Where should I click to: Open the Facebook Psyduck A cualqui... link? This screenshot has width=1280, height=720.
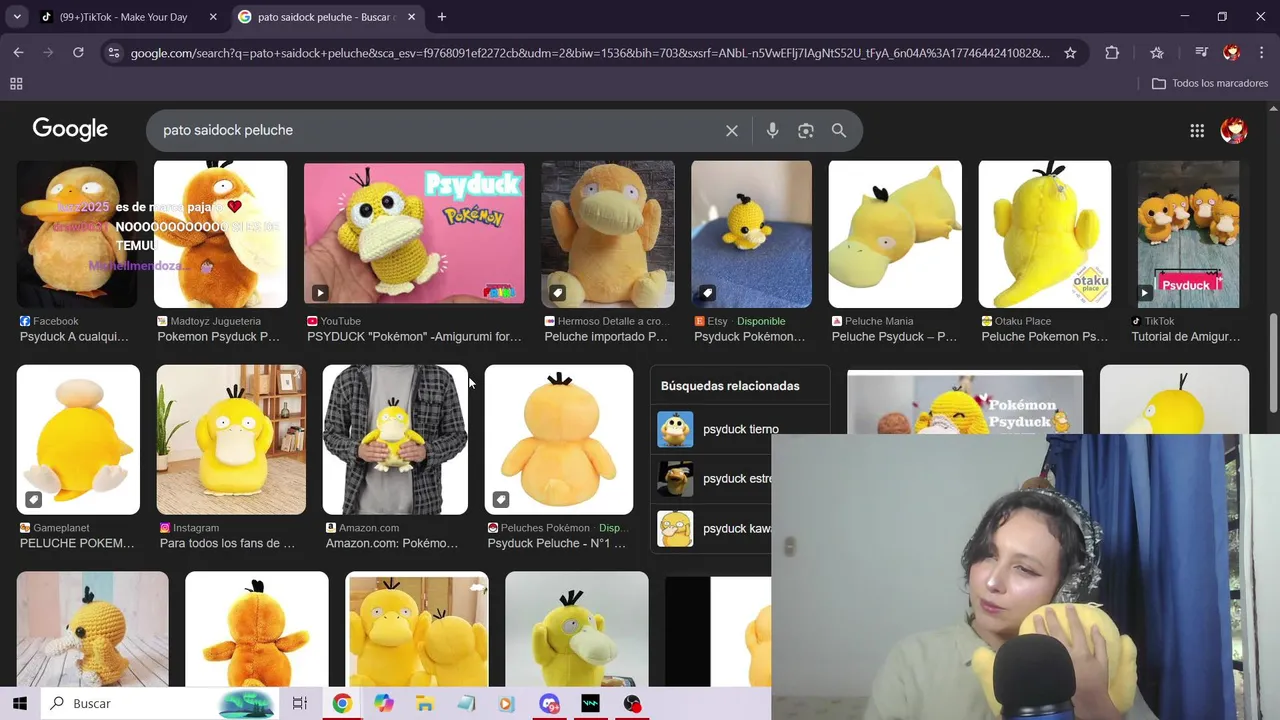(74, 337)
